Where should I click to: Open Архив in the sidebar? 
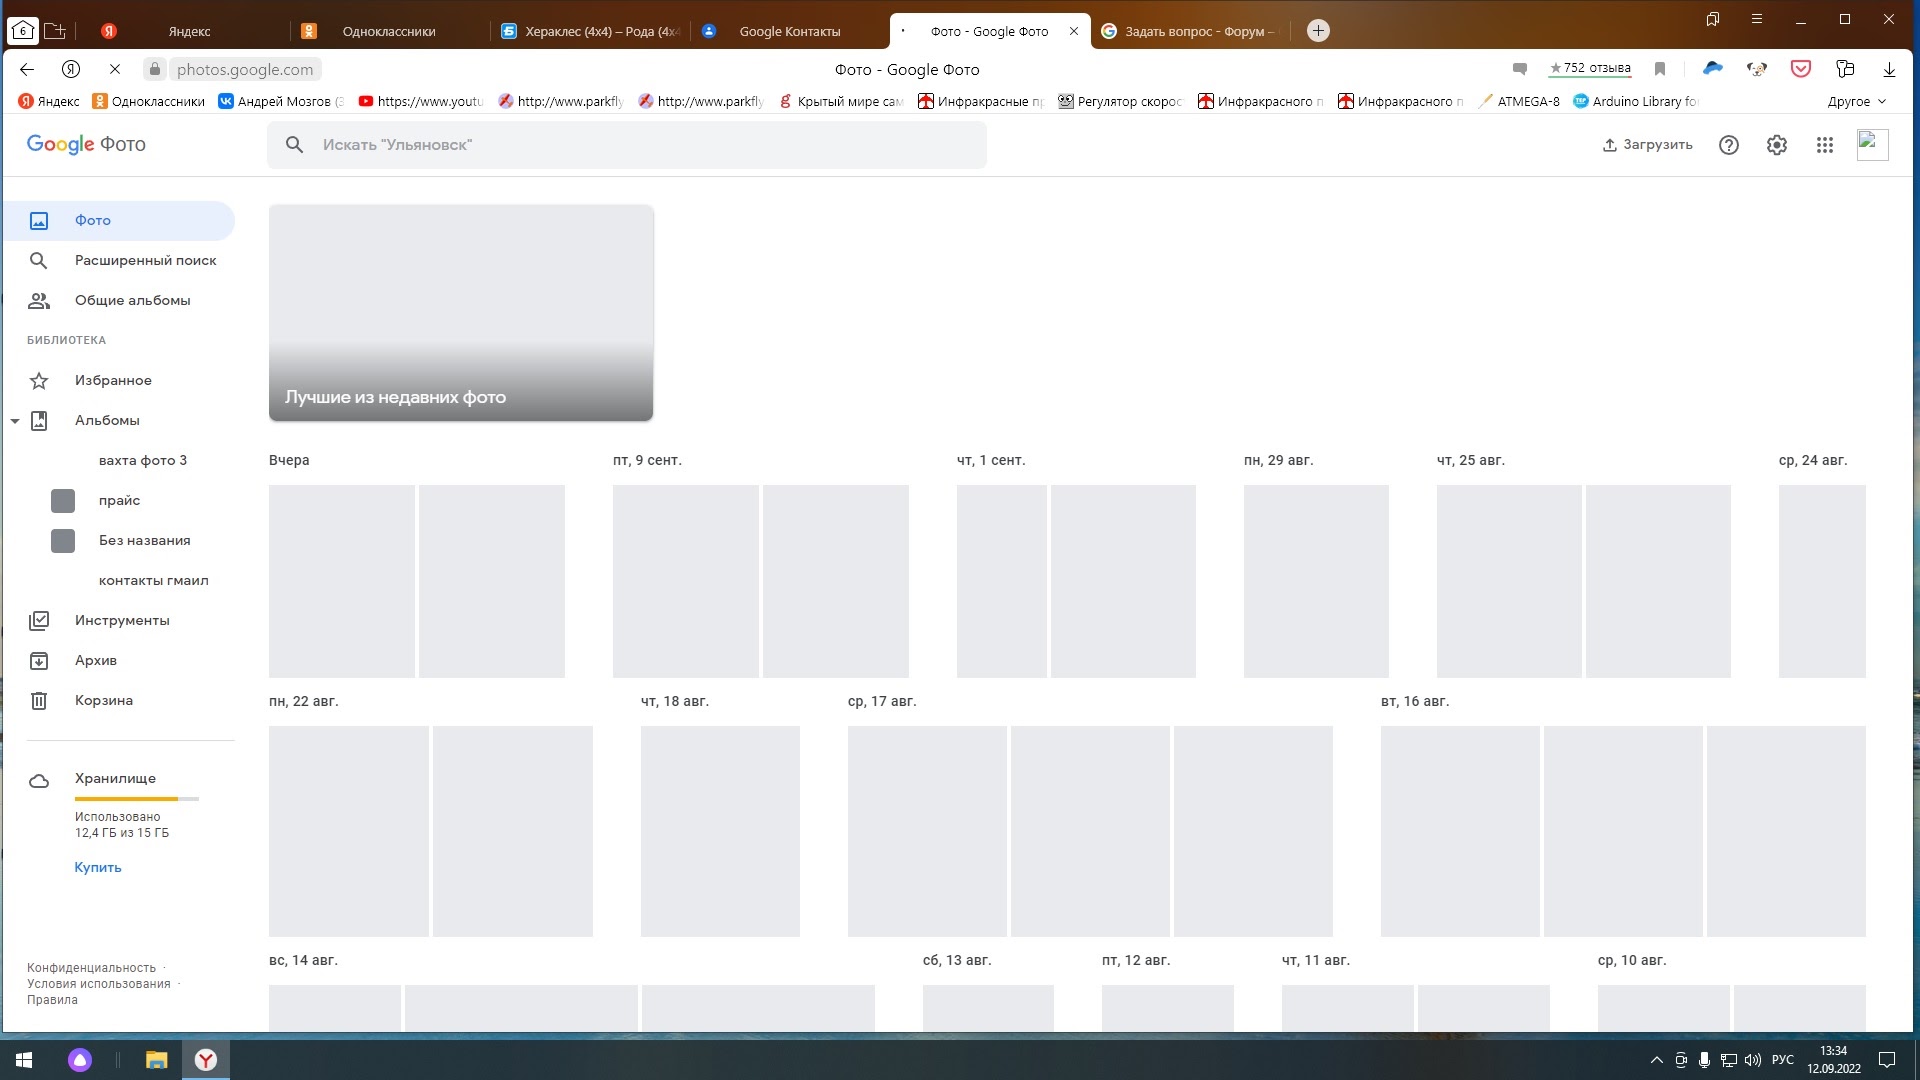(118, 660)
